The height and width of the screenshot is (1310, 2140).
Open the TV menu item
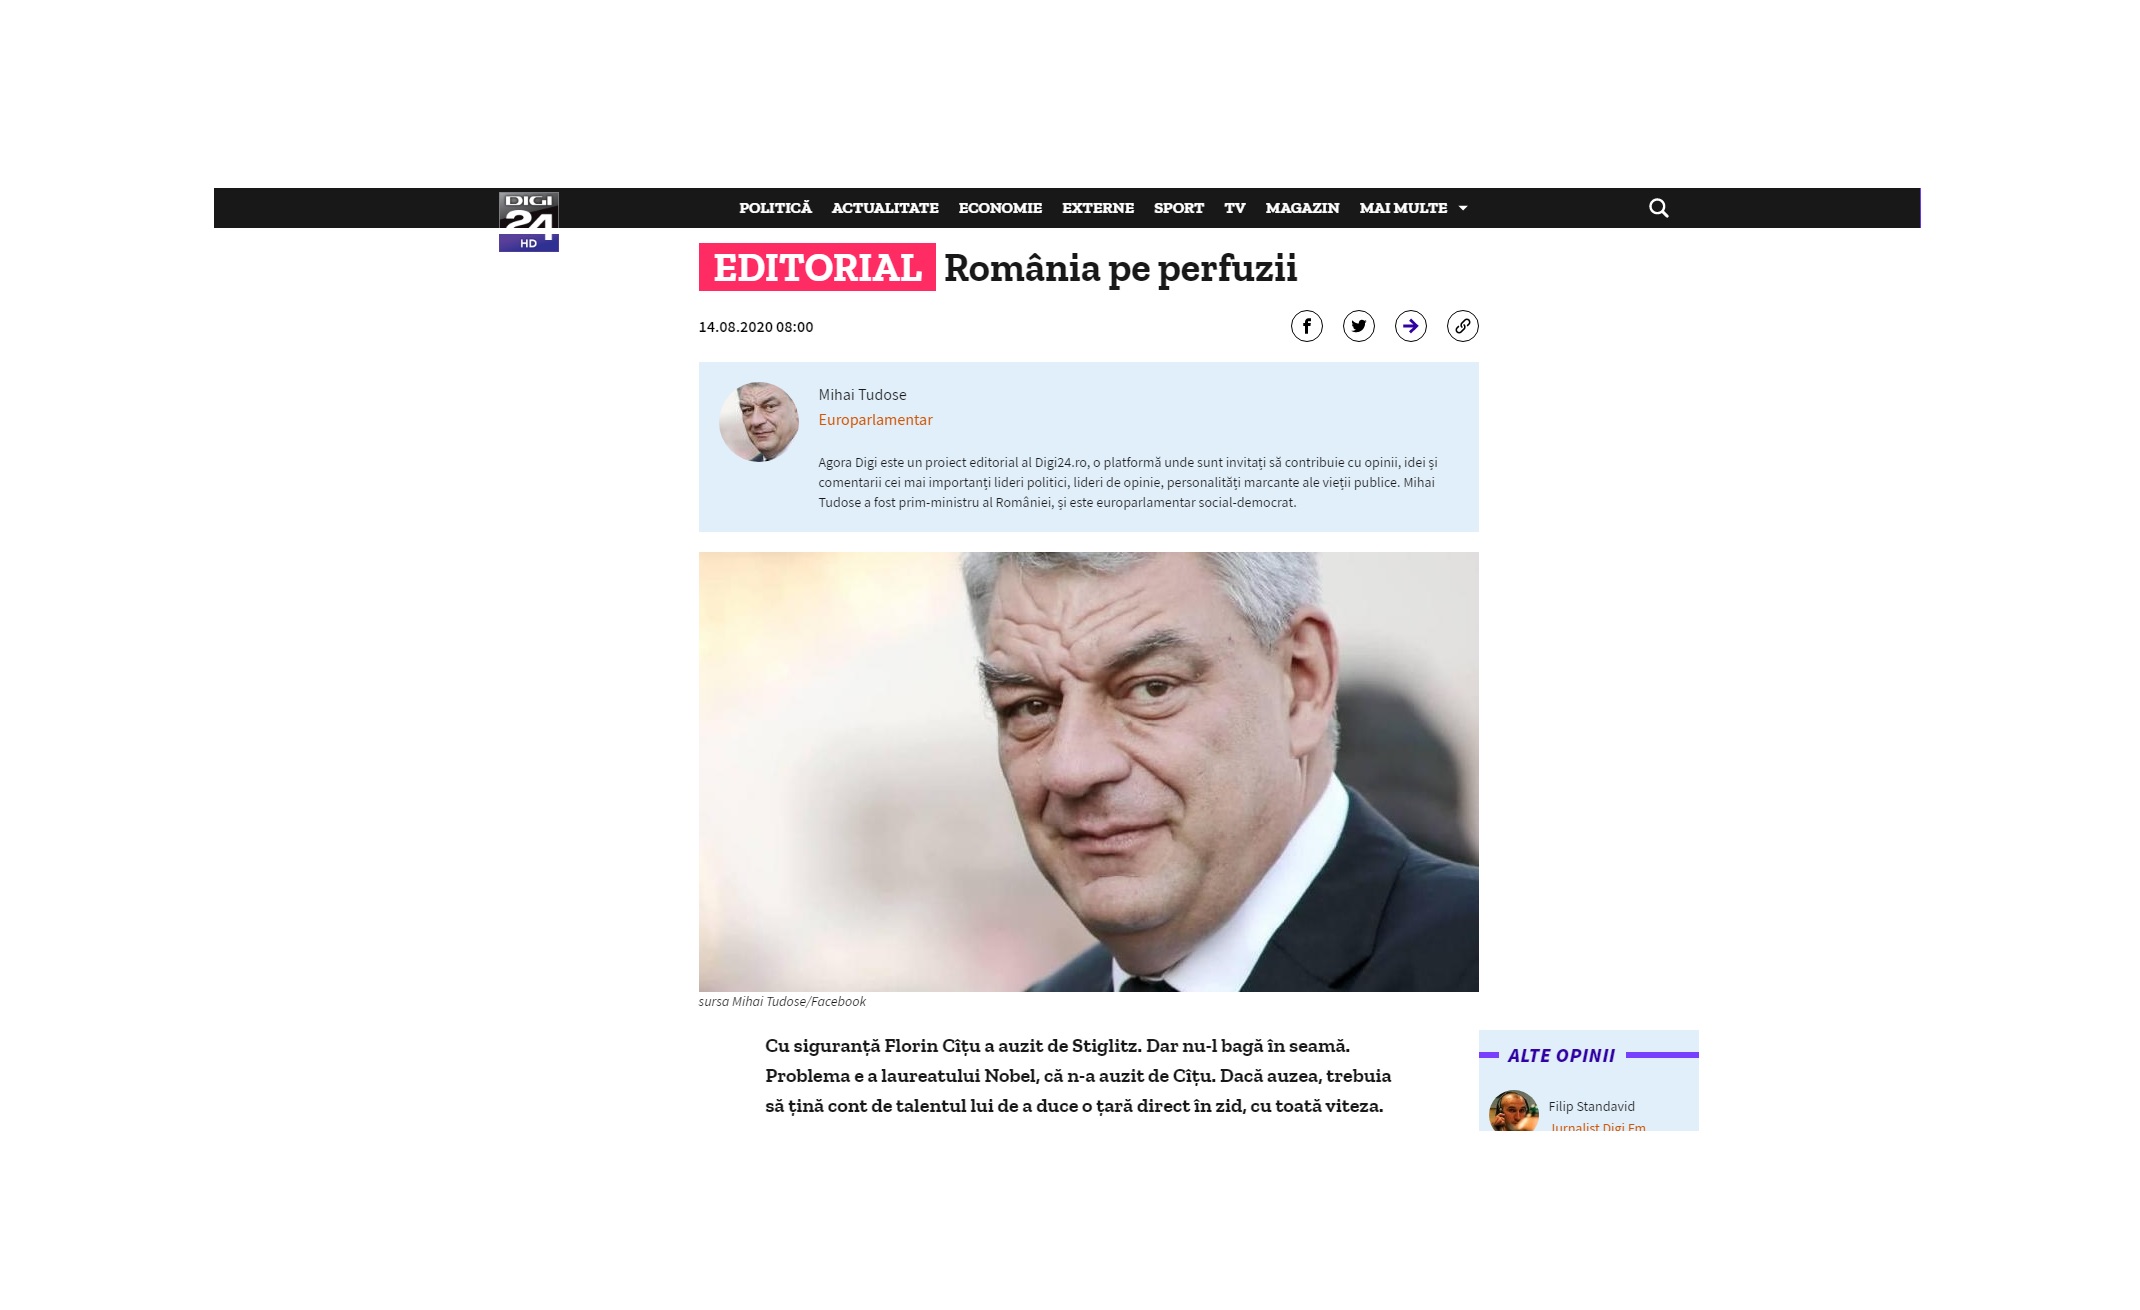coord(1235,208)
